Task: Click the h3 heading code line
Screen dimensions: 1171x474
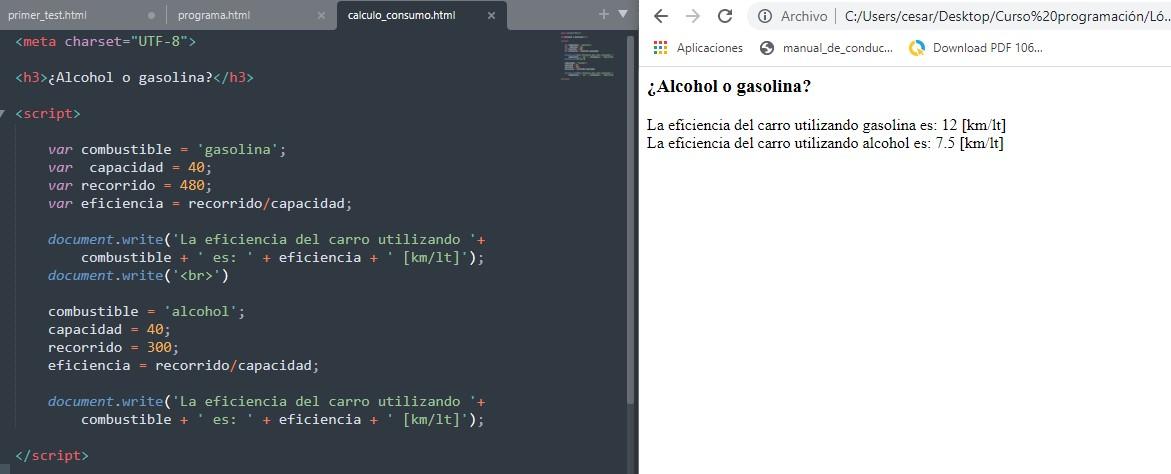Action: pos(134,78)
